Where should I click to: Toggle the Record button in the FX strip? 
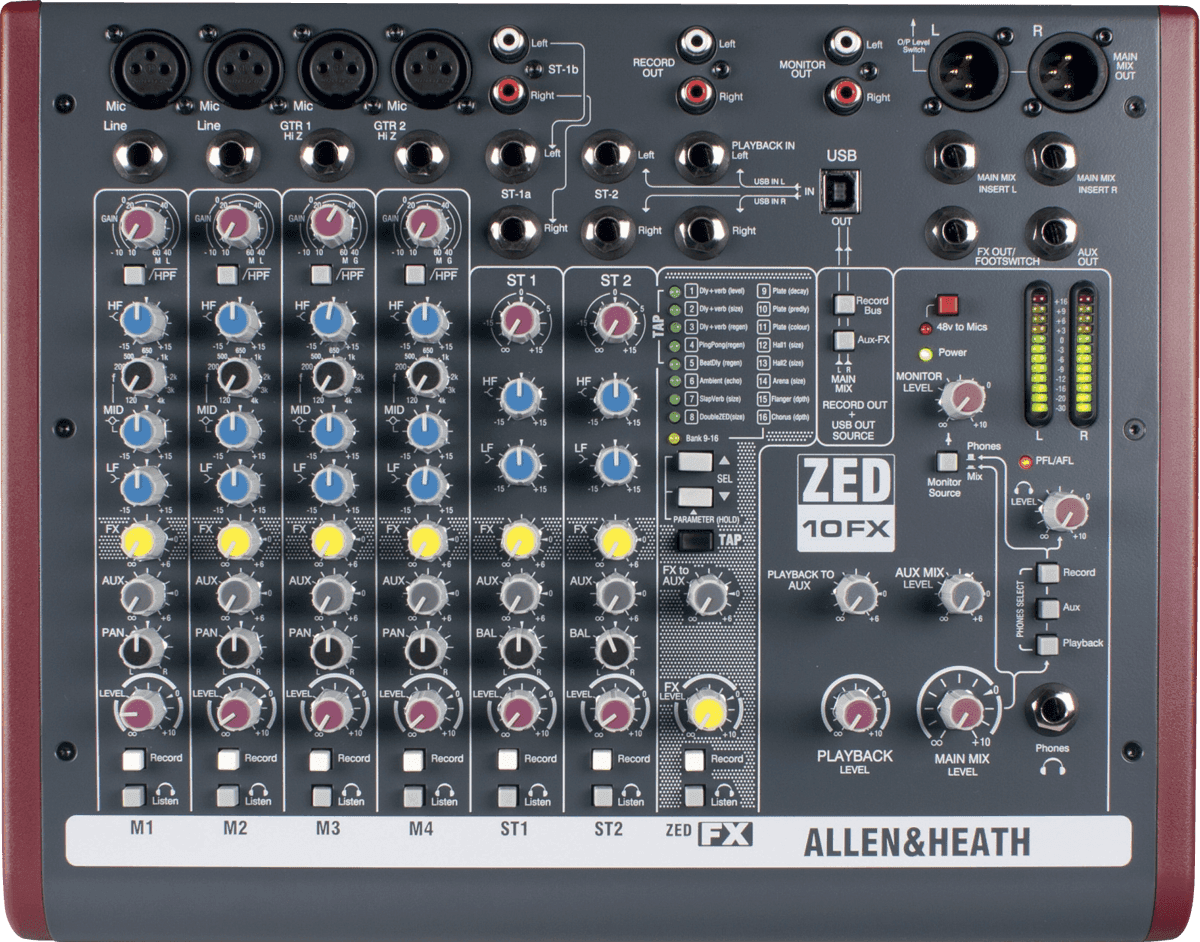tap(695, 760)
